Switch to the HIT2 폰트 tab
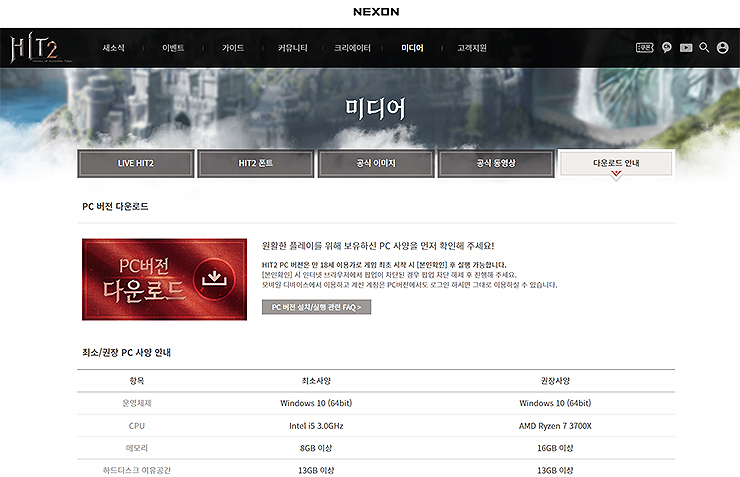This screenshot has height=477, width=740. click(256, 163)
